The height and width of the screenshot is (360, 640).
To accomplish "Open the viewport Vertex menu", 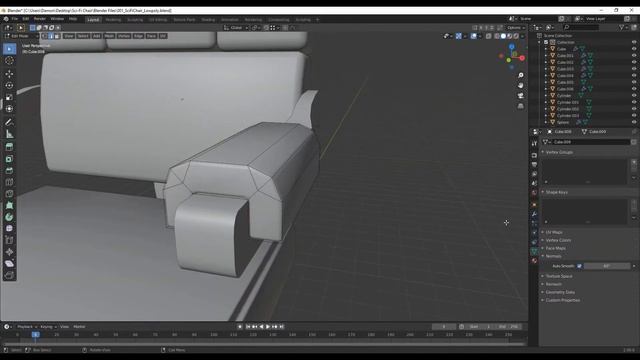I will (x=124, y=36).
